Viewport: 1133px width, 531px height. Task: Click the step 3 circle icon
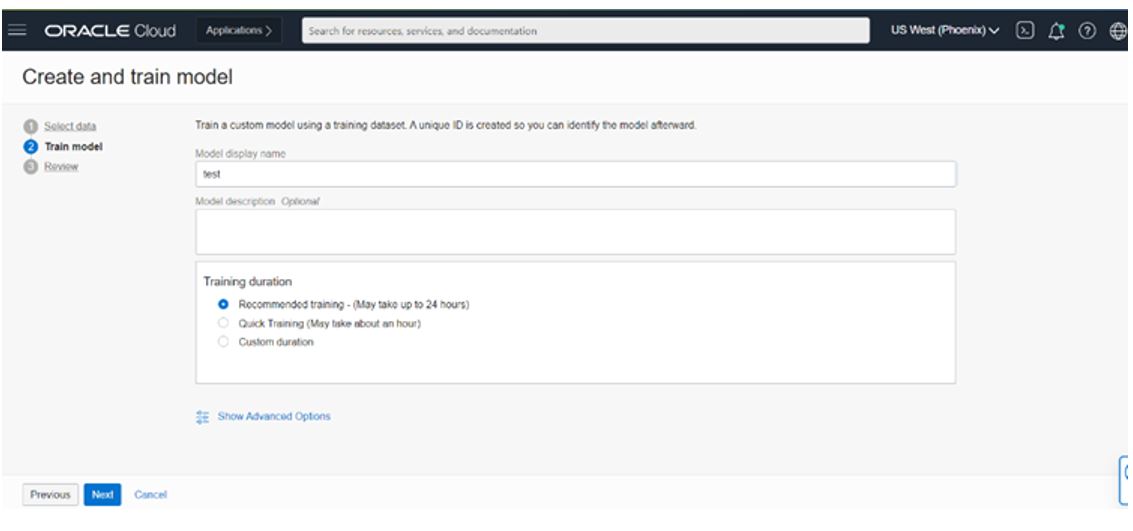(30, 167)
